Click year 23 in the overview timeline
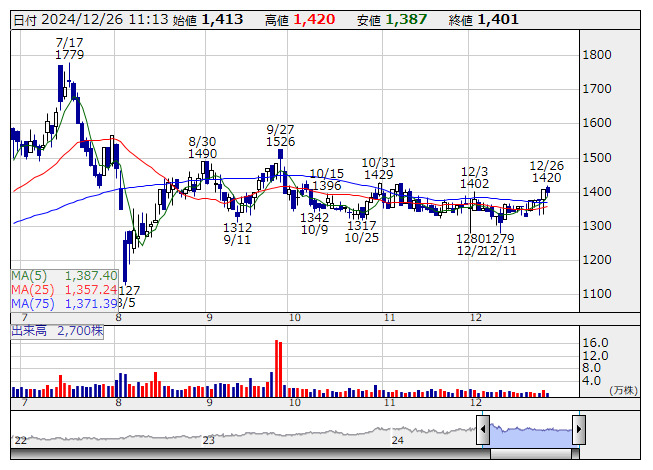Viewport: 653px width, 470px height. pyautogui.click(x=208, y=440)
